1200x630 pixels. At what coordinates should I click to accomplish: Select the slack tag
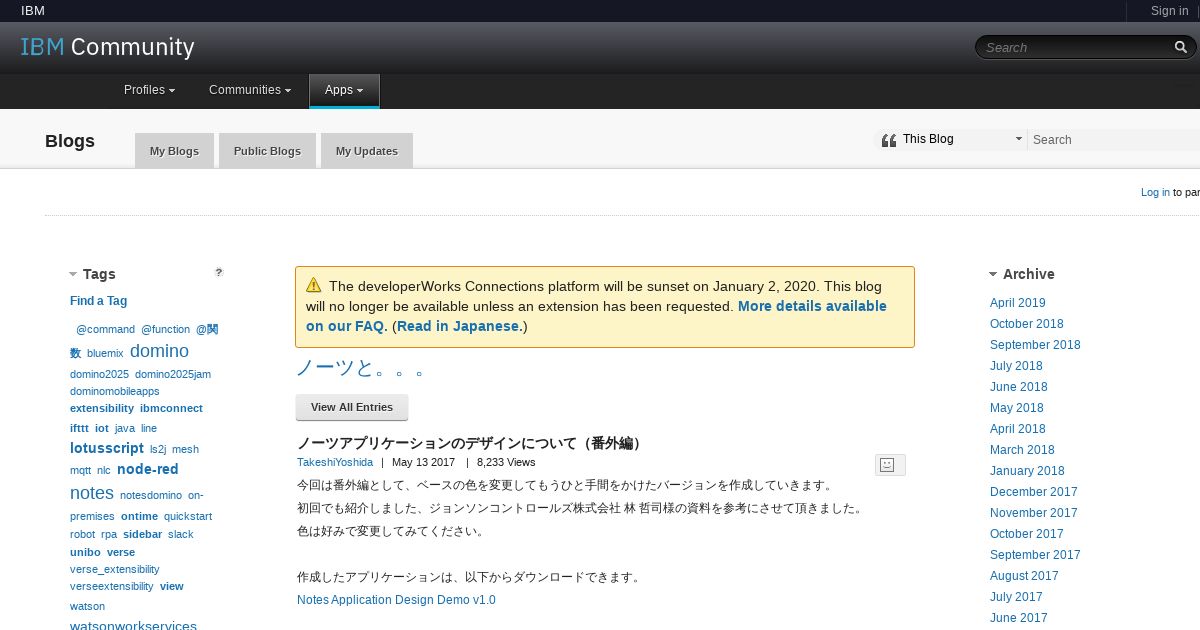(181, 534)
